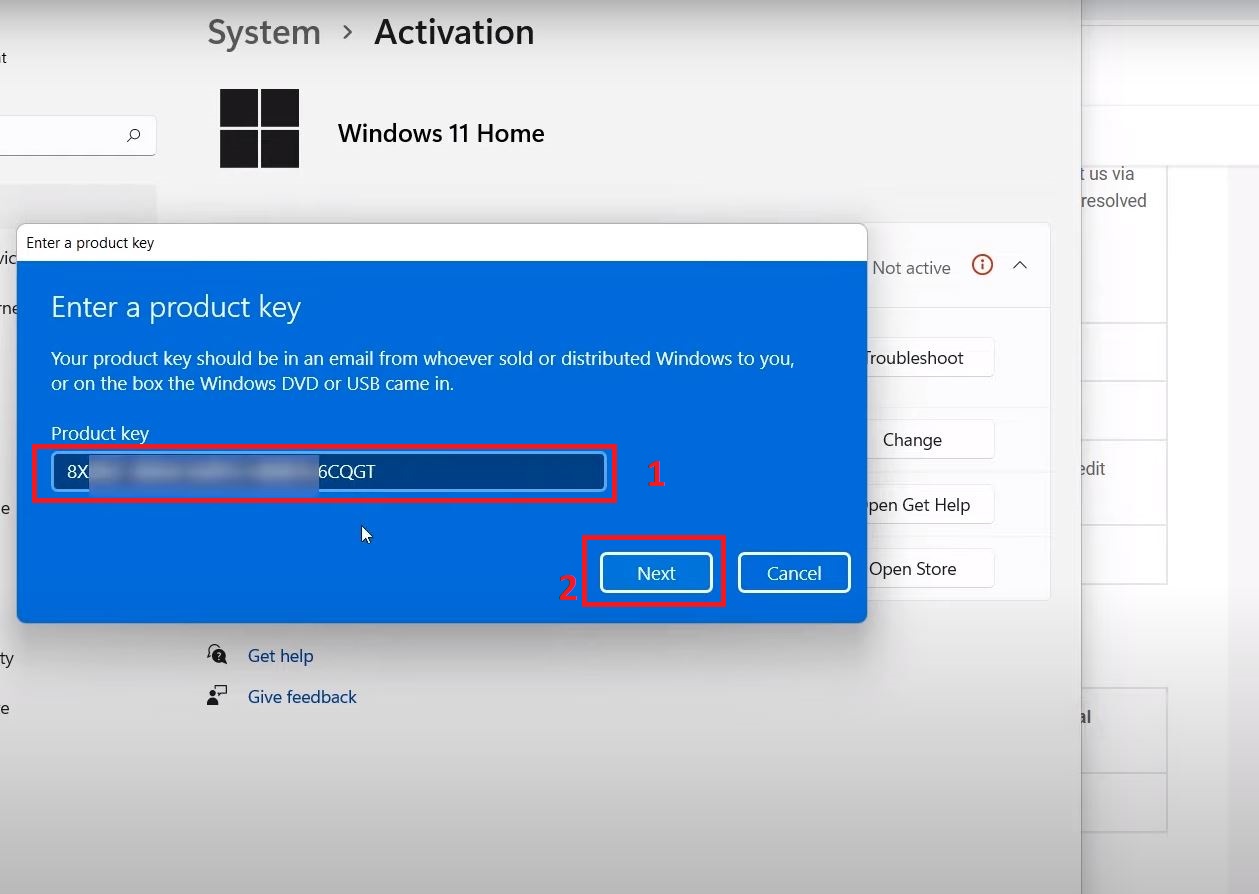Click the Get help chat icon
This screenshot has width=1259, height=894.
[x=217, y=655]
